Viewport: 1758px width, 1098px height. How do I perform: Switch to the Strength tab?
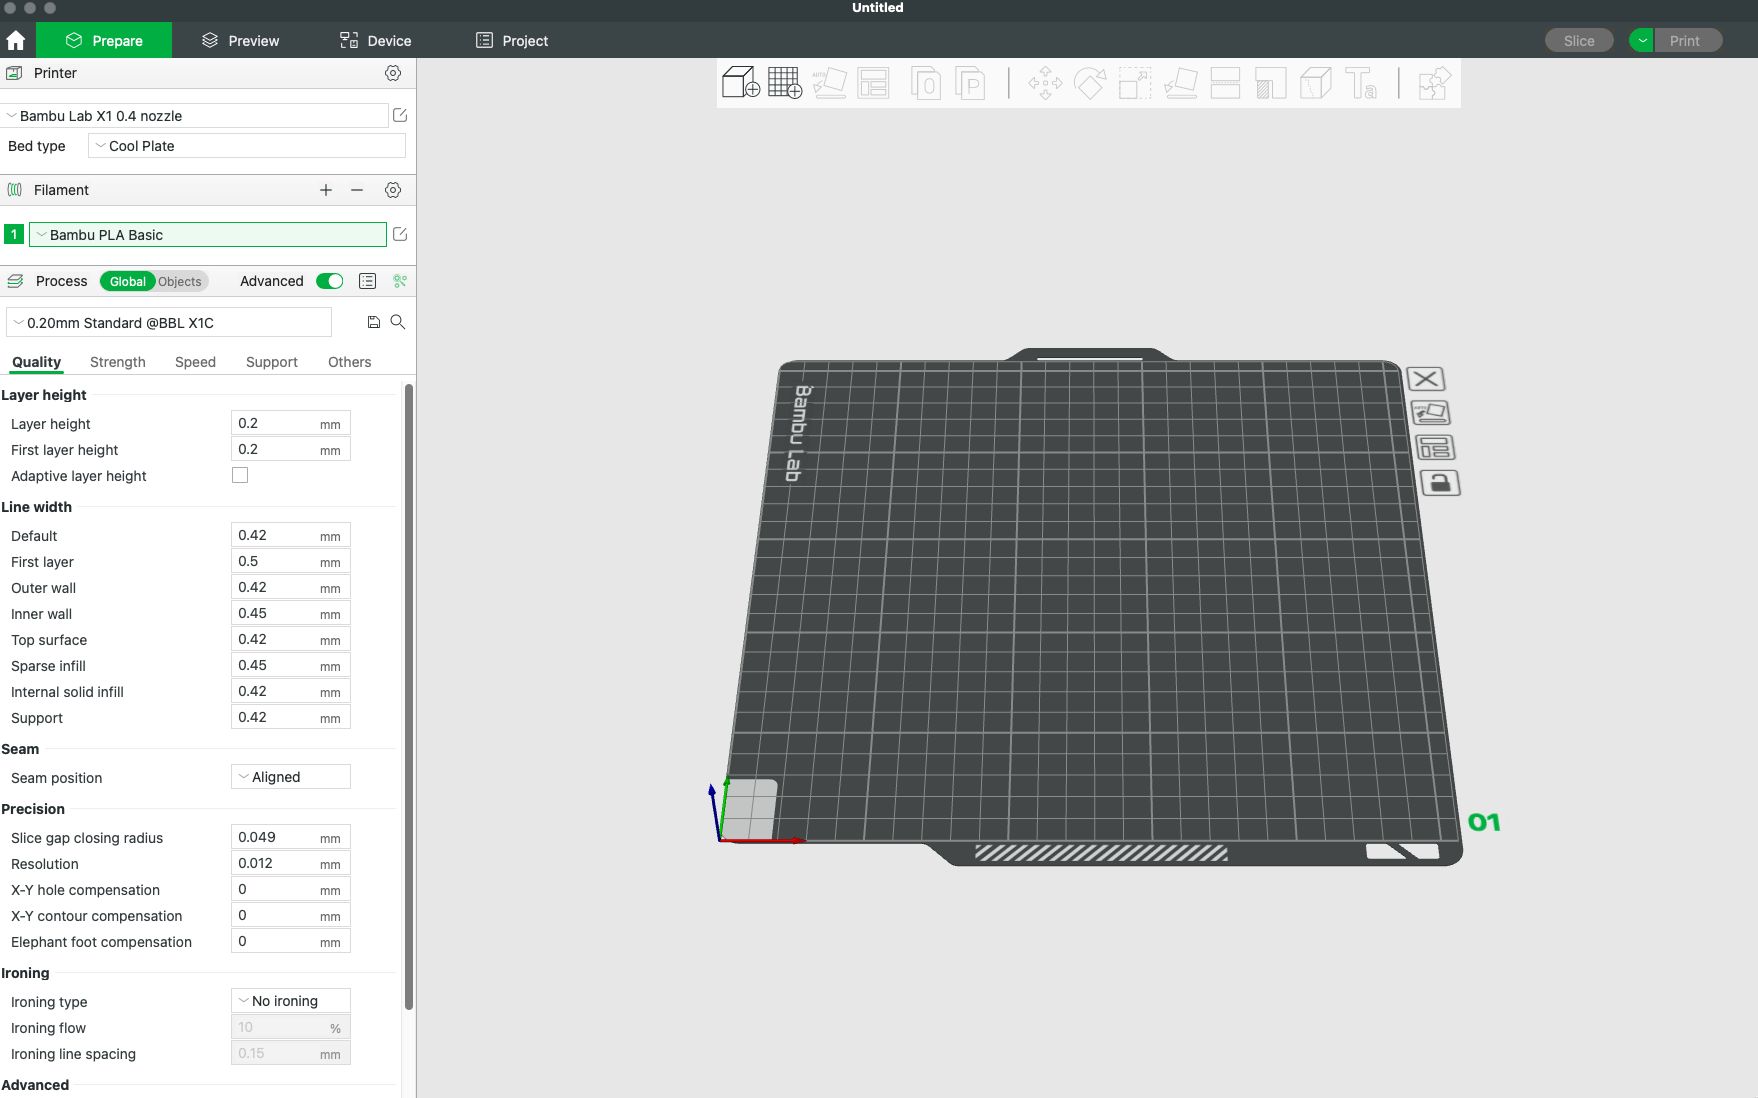pyautogui.click(x=118, y=362)
